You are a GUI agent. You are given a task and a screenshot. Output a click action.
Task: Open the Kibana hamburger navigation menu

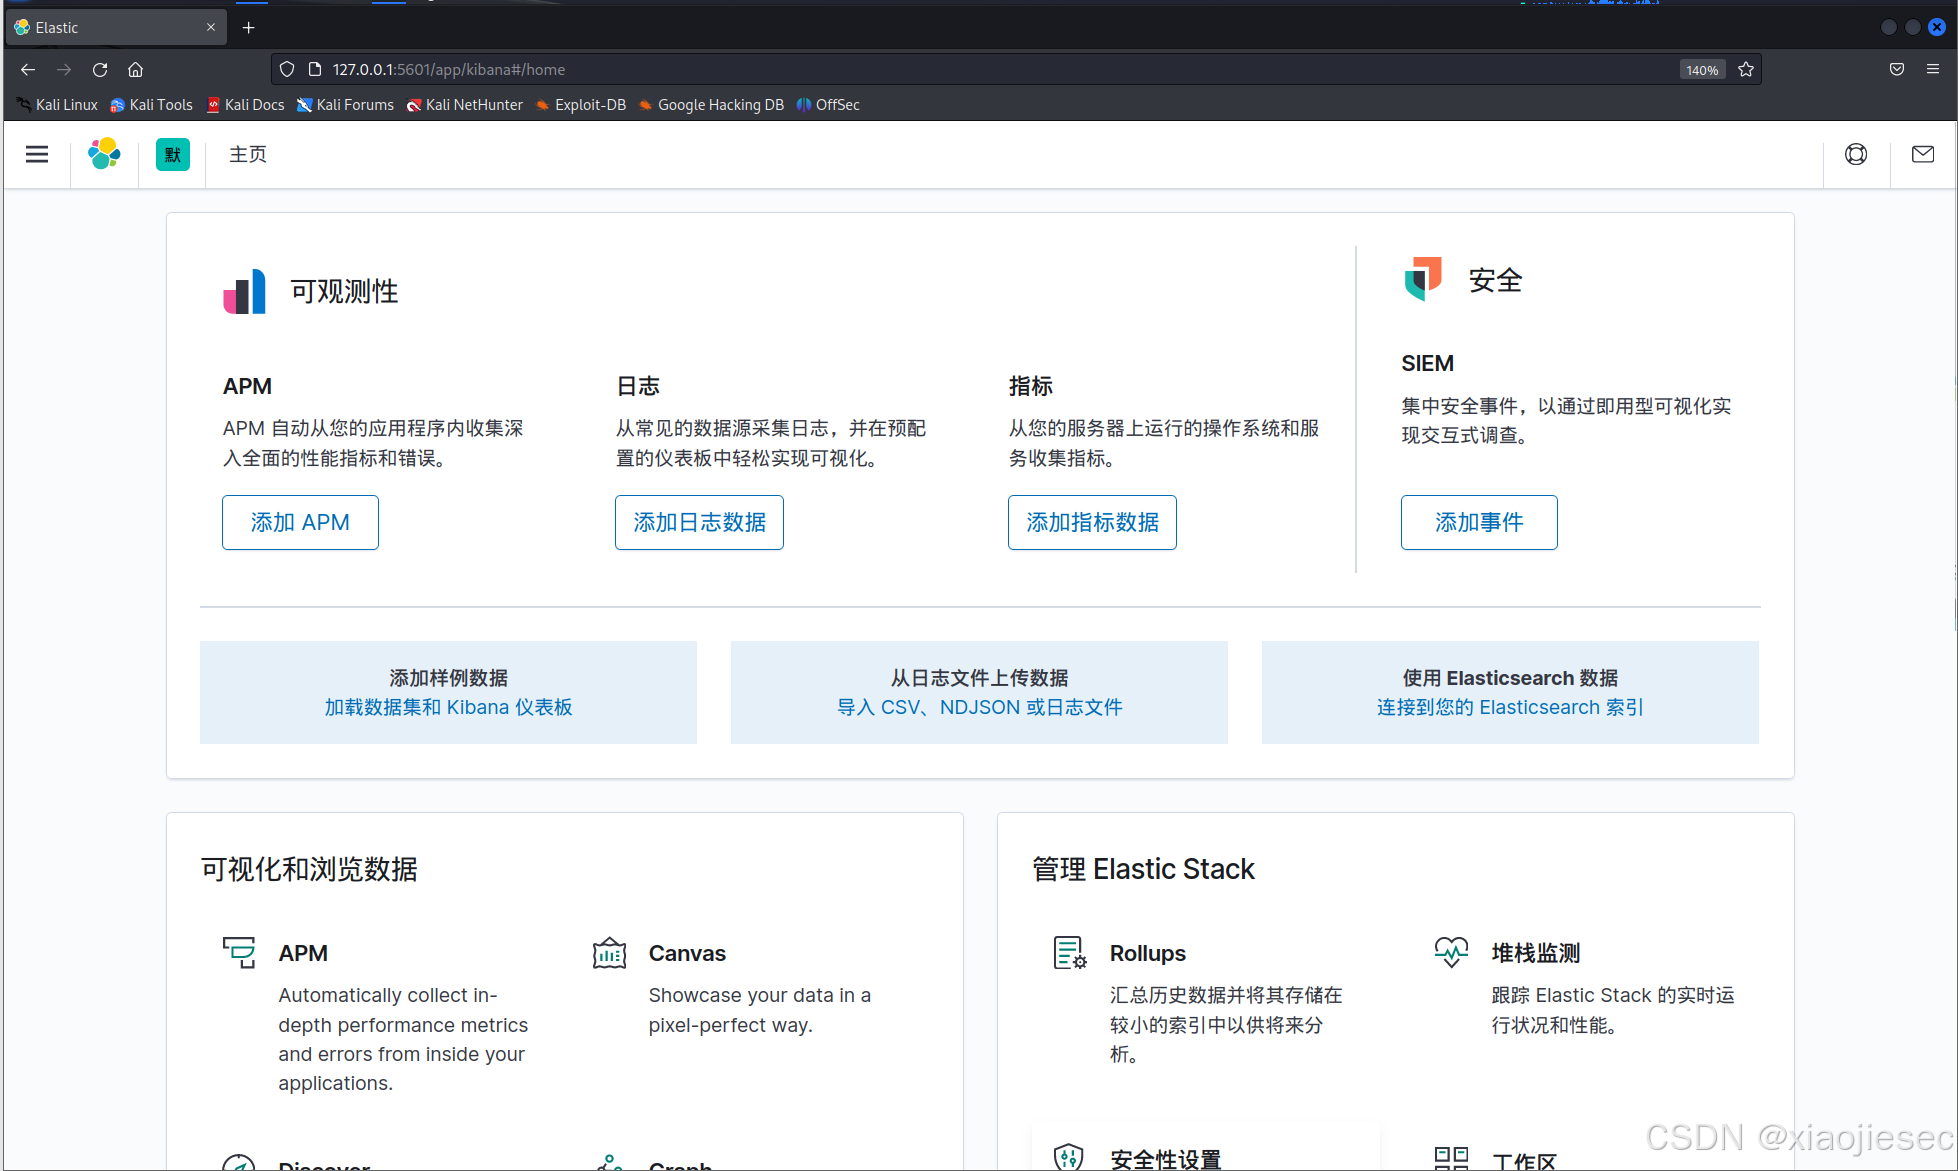pos(37,154)
